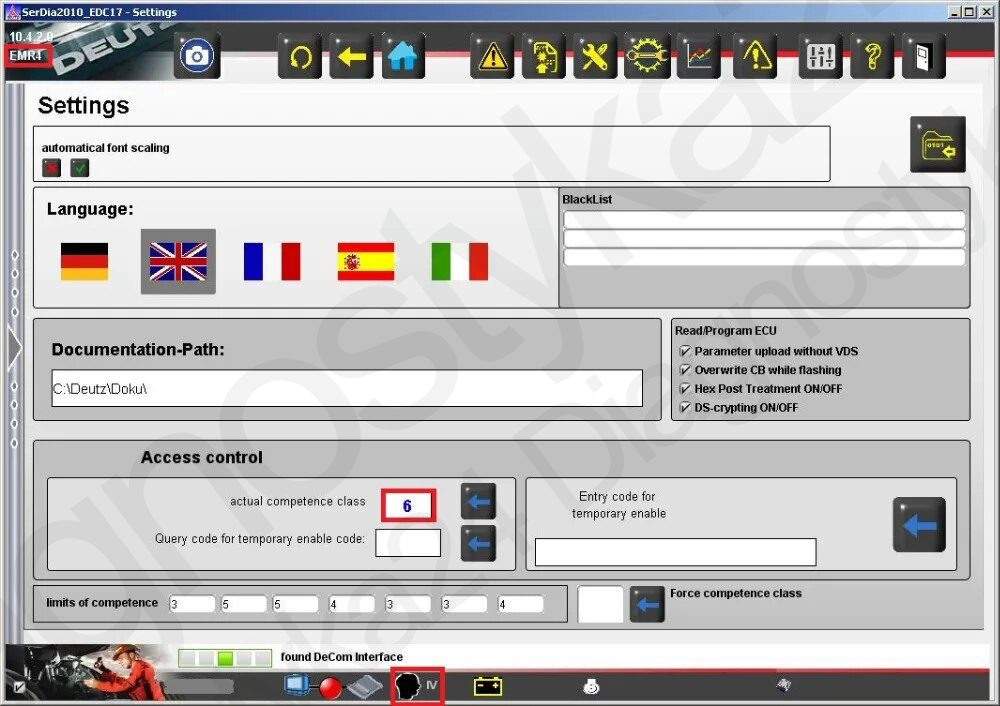This screenshot has width=1000, height=706.
Task: Uncheck Overwrite CB while flashing
Action: tap(685, 370)
